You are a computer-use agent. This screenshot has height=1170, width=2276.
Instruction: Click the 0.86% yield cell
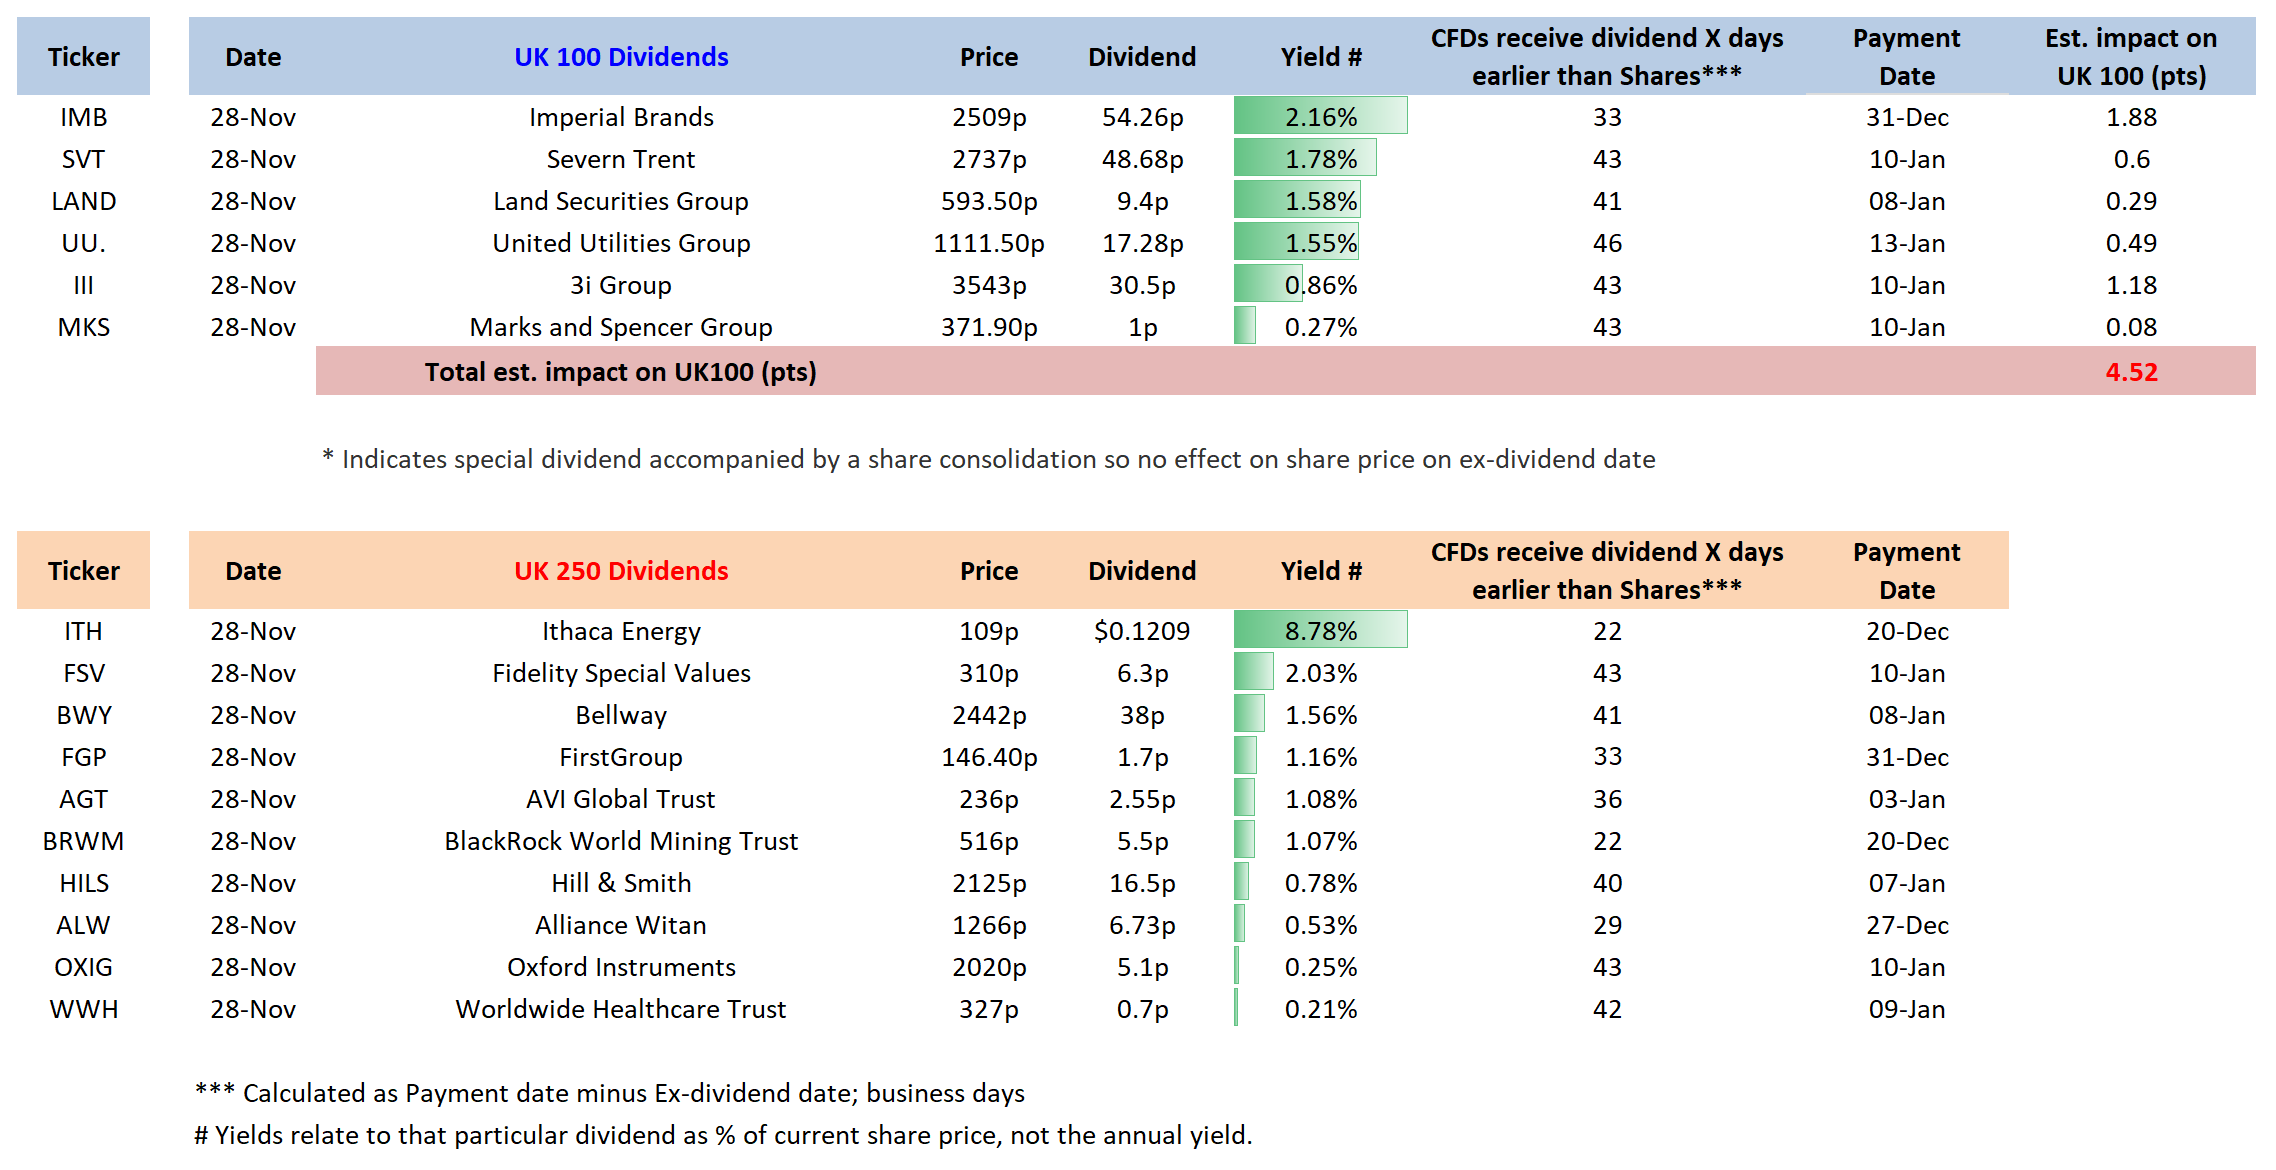(x=1320, y=285)
